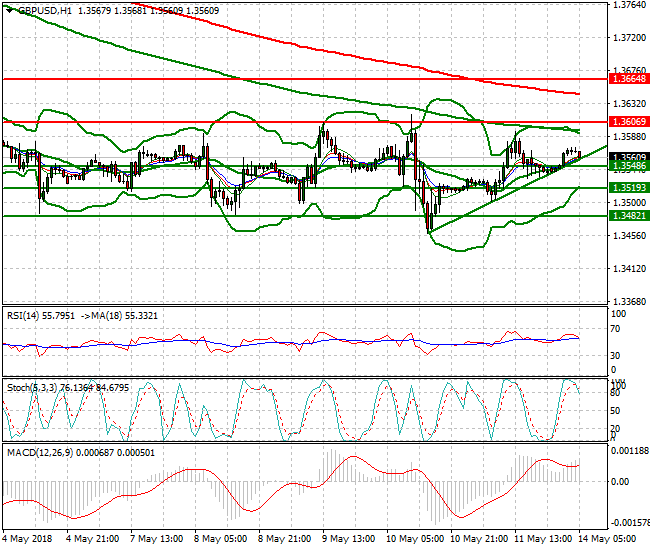
Task: Select the red 1.36648 resistance price tag
Action: [629, 79]
